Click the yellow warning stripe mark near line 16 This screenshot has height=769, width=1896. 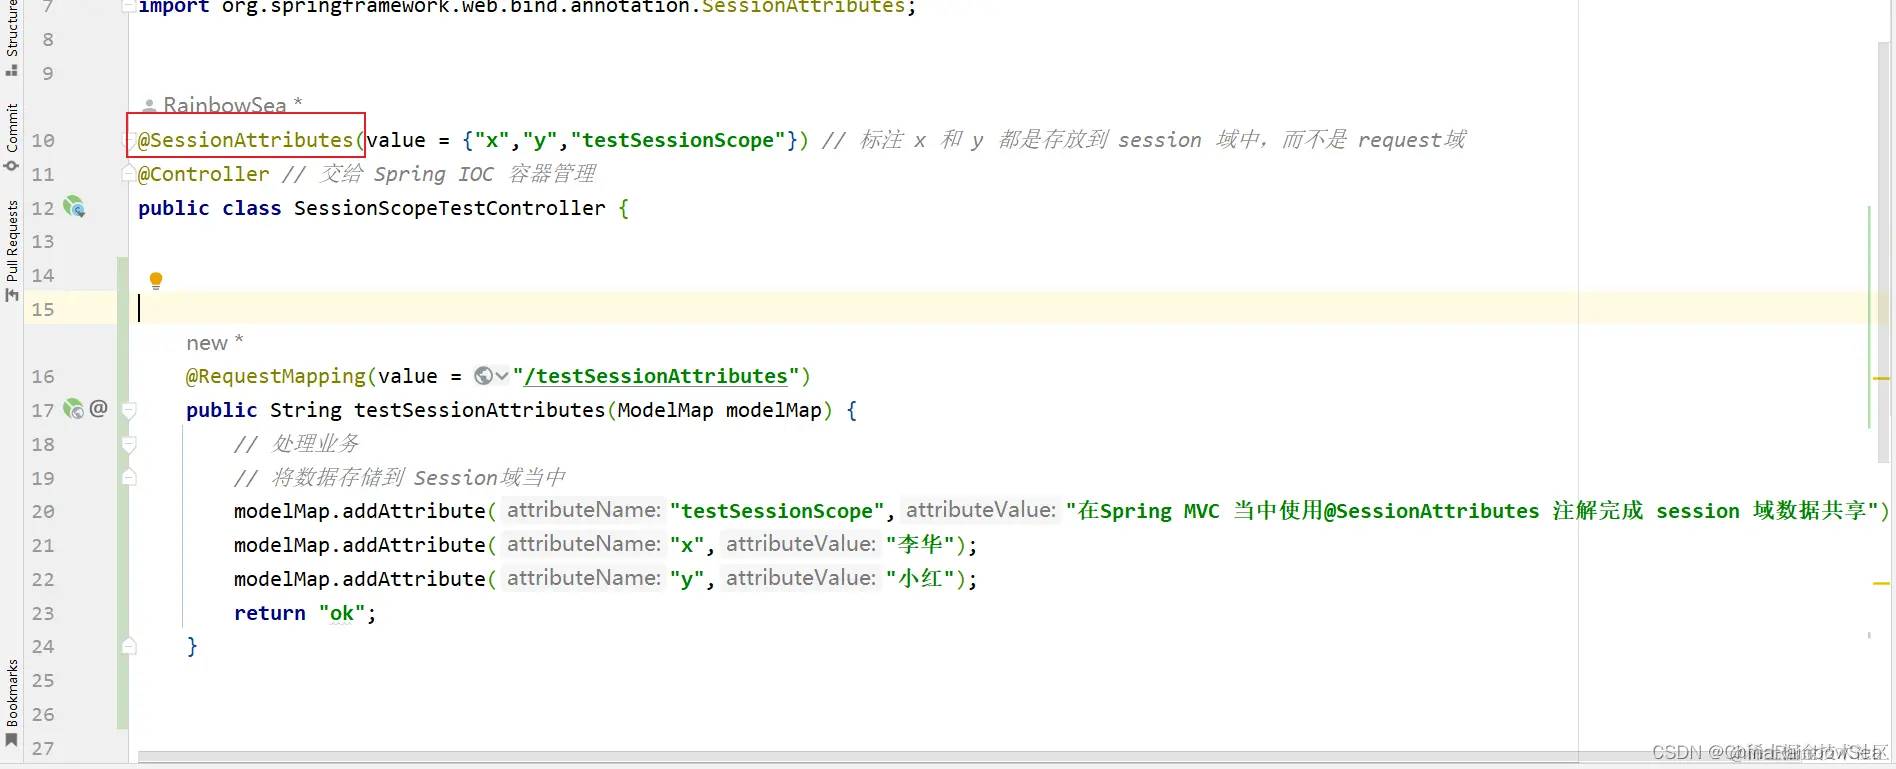1881,379
